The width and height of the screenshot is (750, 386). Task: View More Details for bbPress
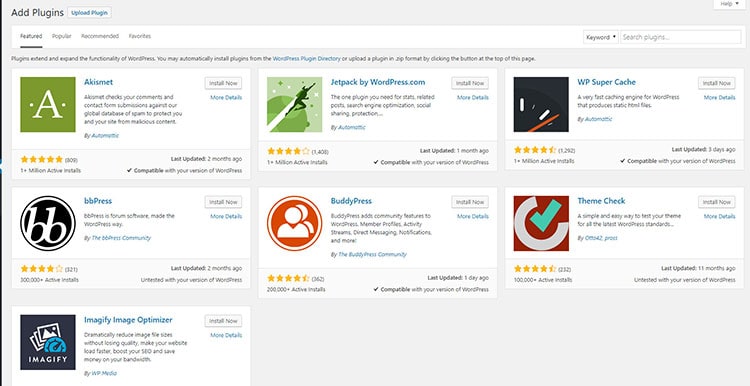point(226,216)
